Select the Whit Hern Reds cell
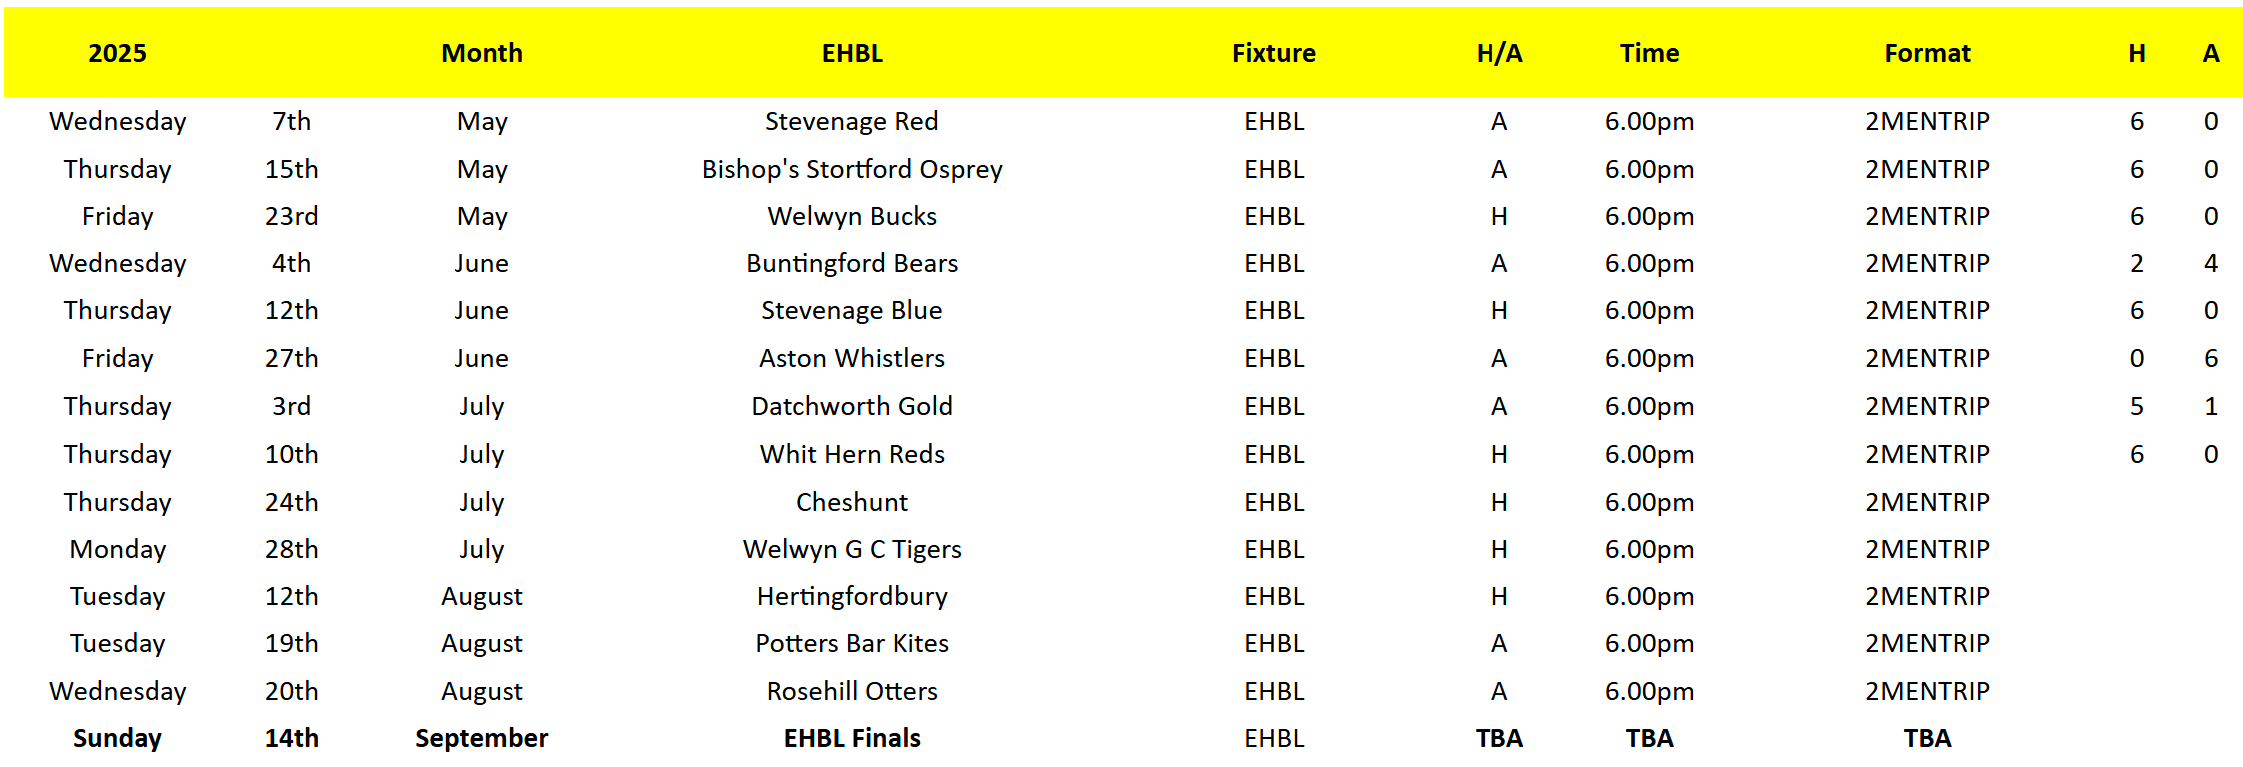The height and width of the screenshot is (767, 2243). [852, 454]
